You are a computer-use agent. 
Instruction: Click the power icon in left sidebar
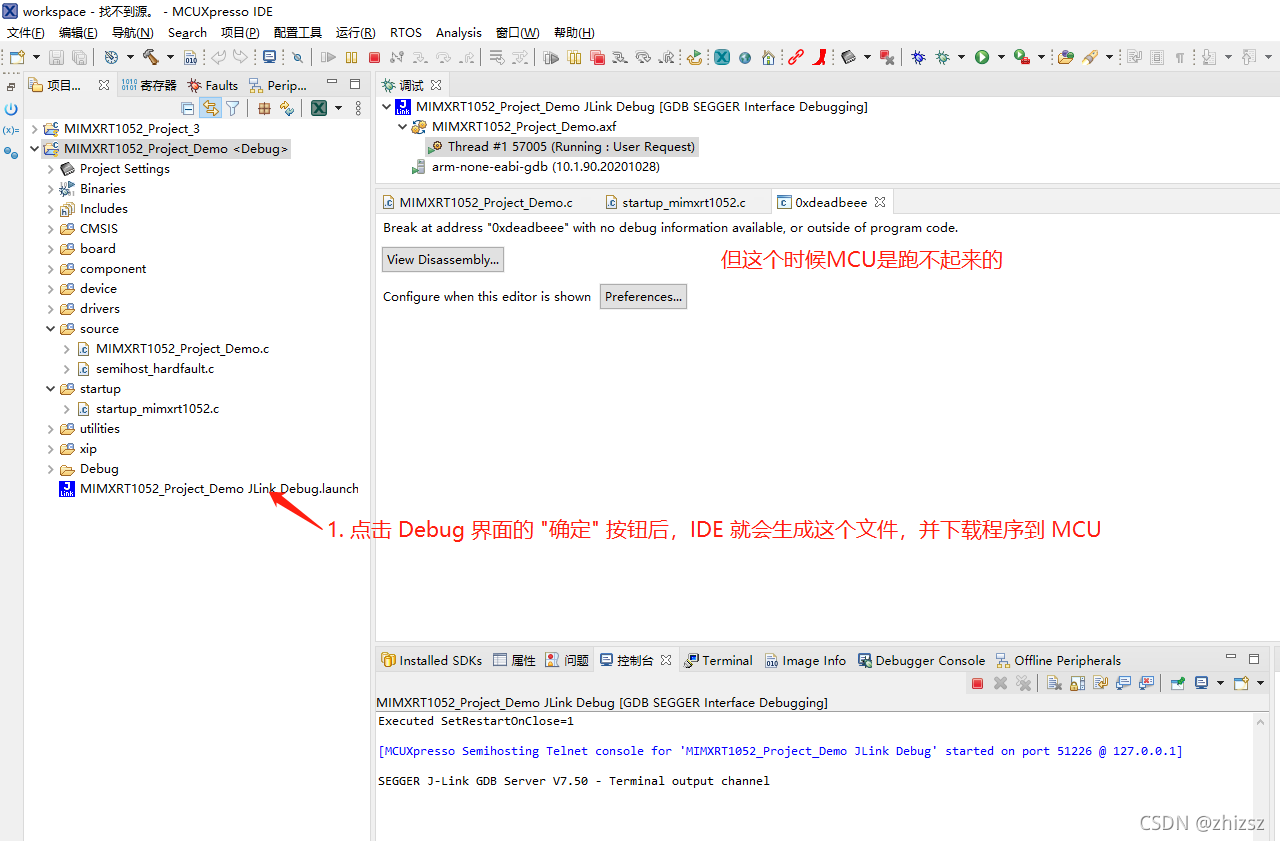10,109
